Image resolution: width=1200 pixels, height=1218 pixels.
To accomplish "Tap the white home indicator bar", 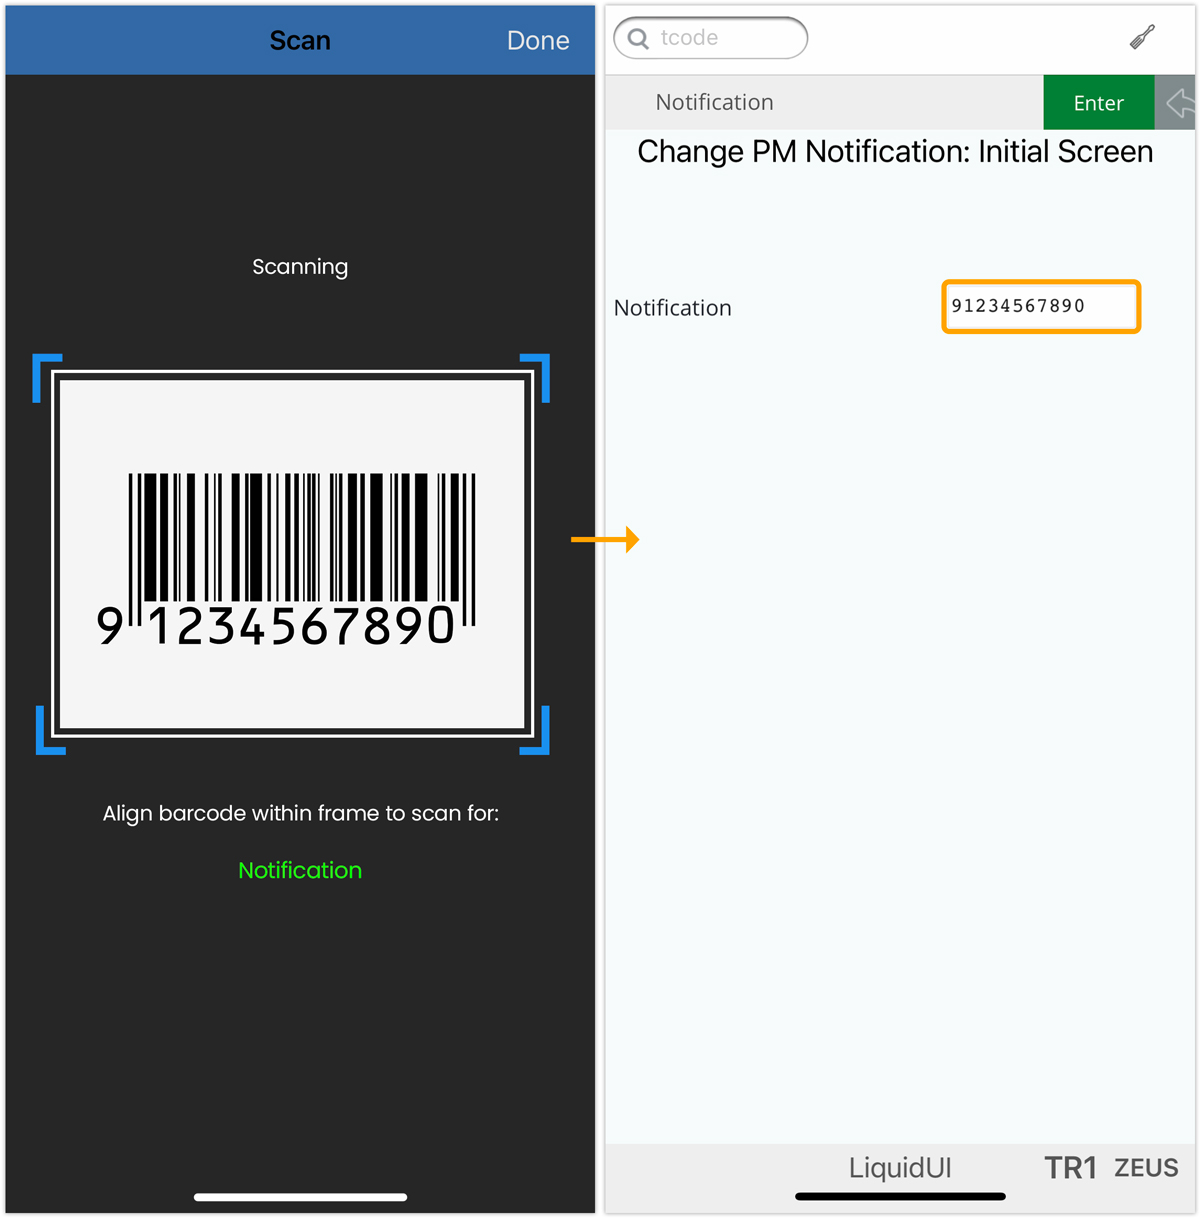I will 300,1197.
